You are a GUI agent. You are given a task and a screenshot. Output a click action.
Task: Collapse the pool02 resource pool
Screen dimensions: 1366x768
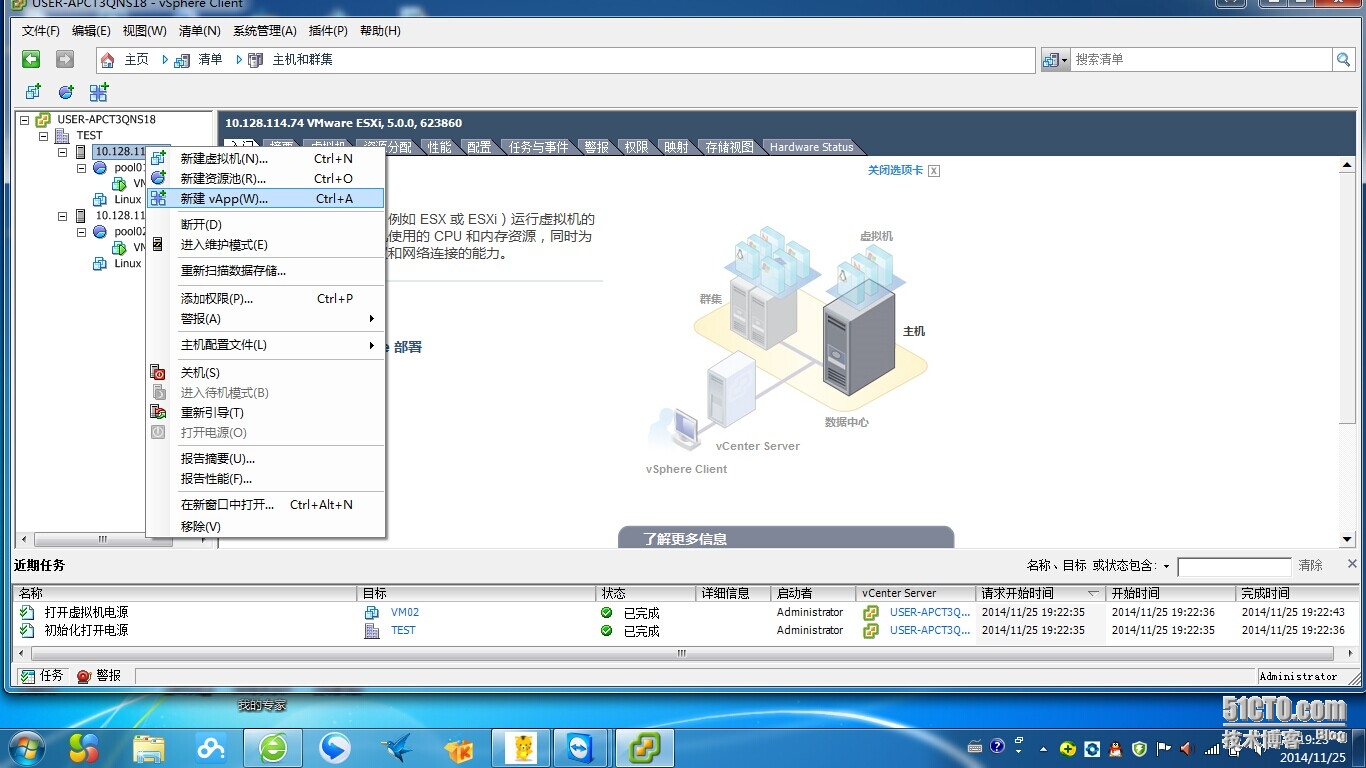tap(82, 231)
